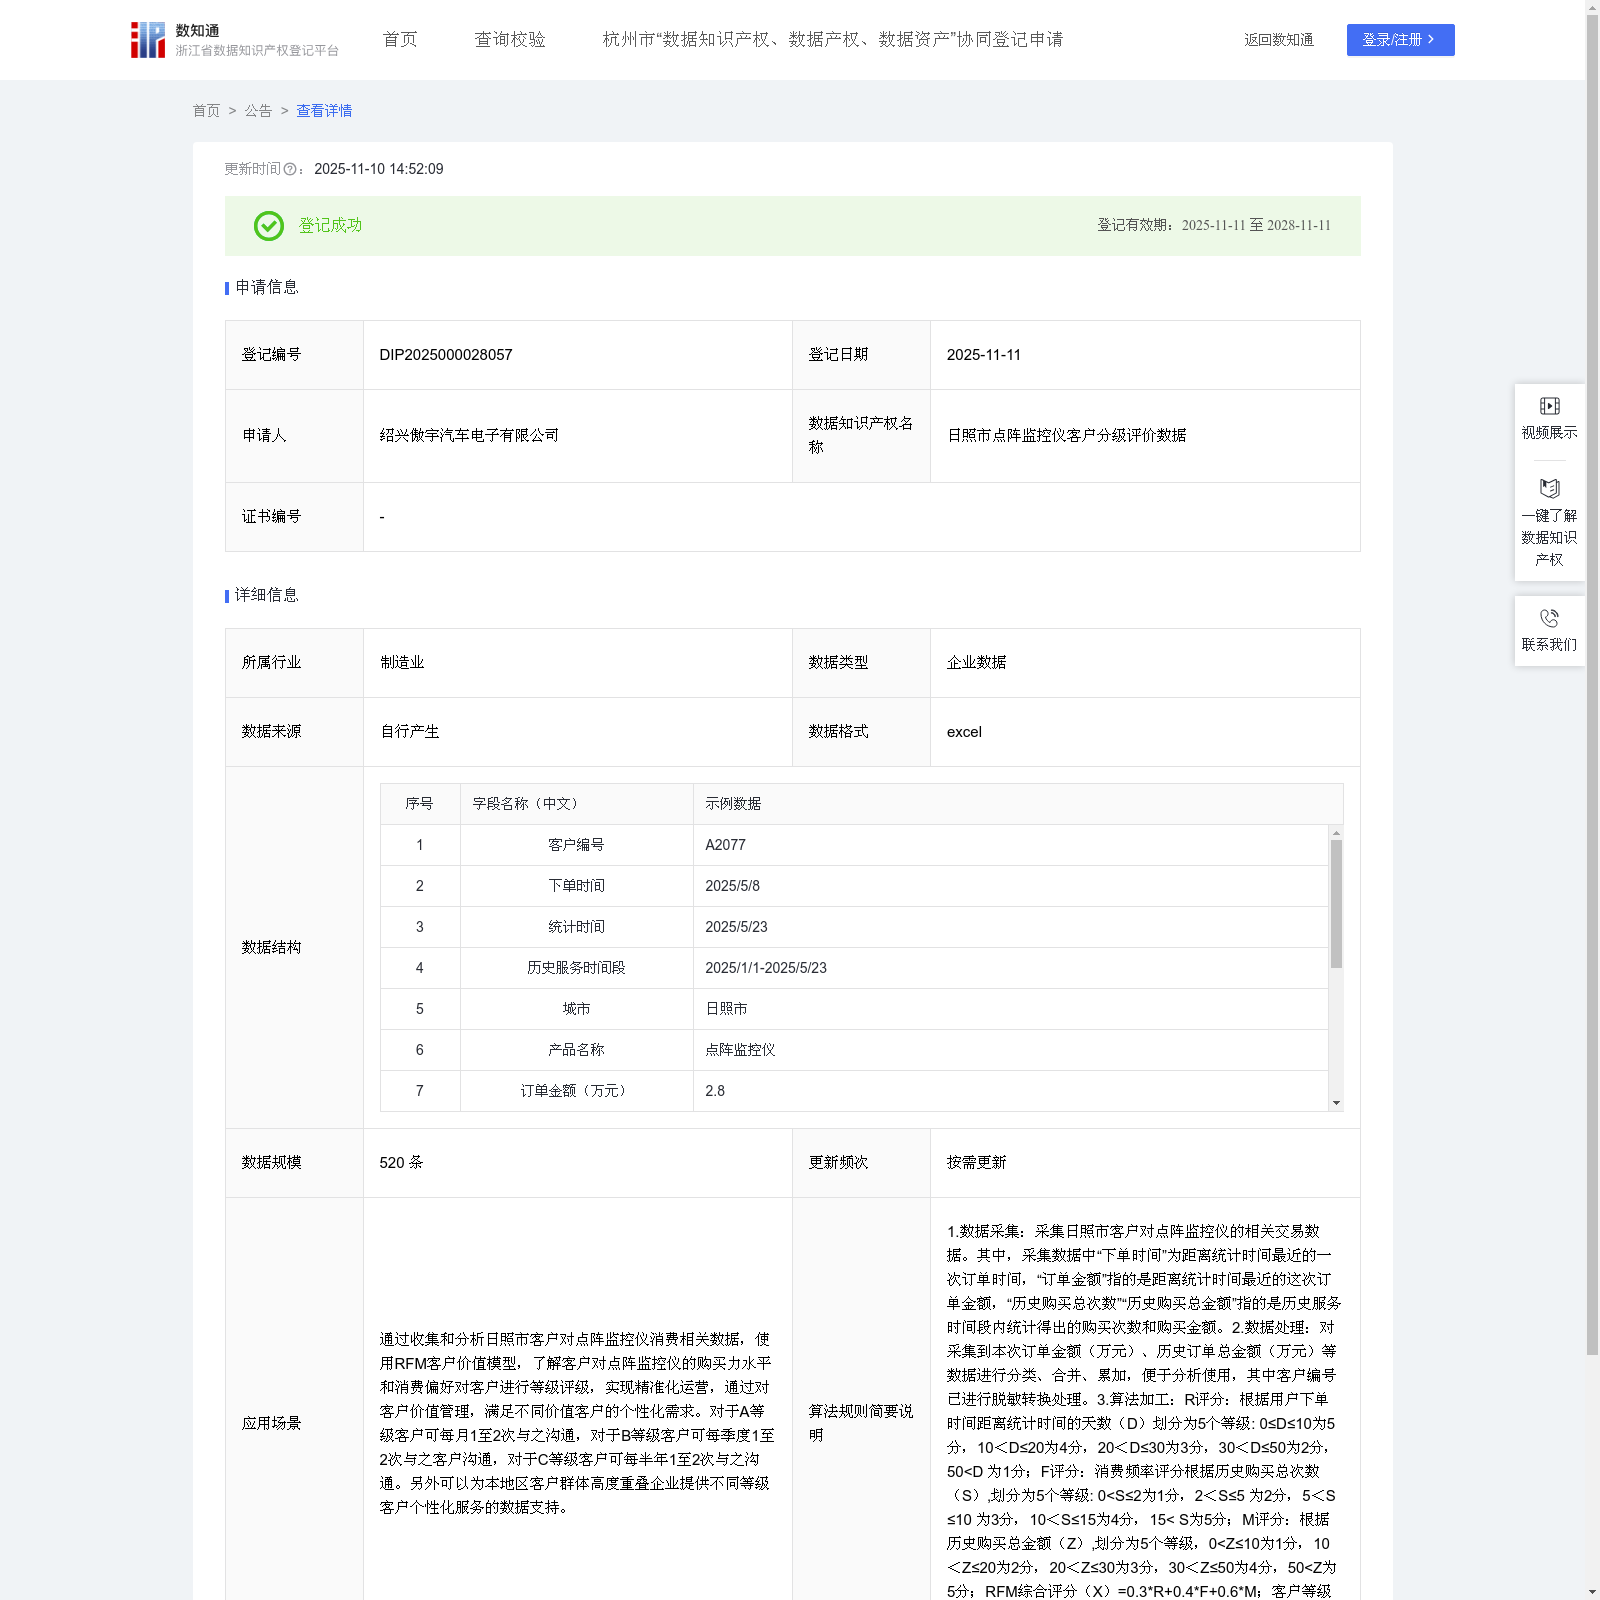This screenshot has width=1600, height=1600.
Task: Click the 城市 field name
Action: pos(576,1009)
